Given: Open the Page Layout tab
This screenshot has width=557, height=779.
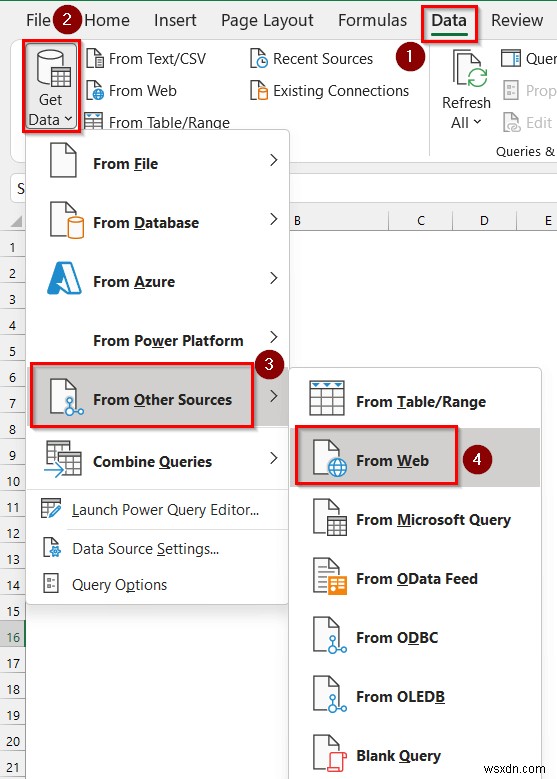Looking at the screenshot, I should [x=267, y=20].
